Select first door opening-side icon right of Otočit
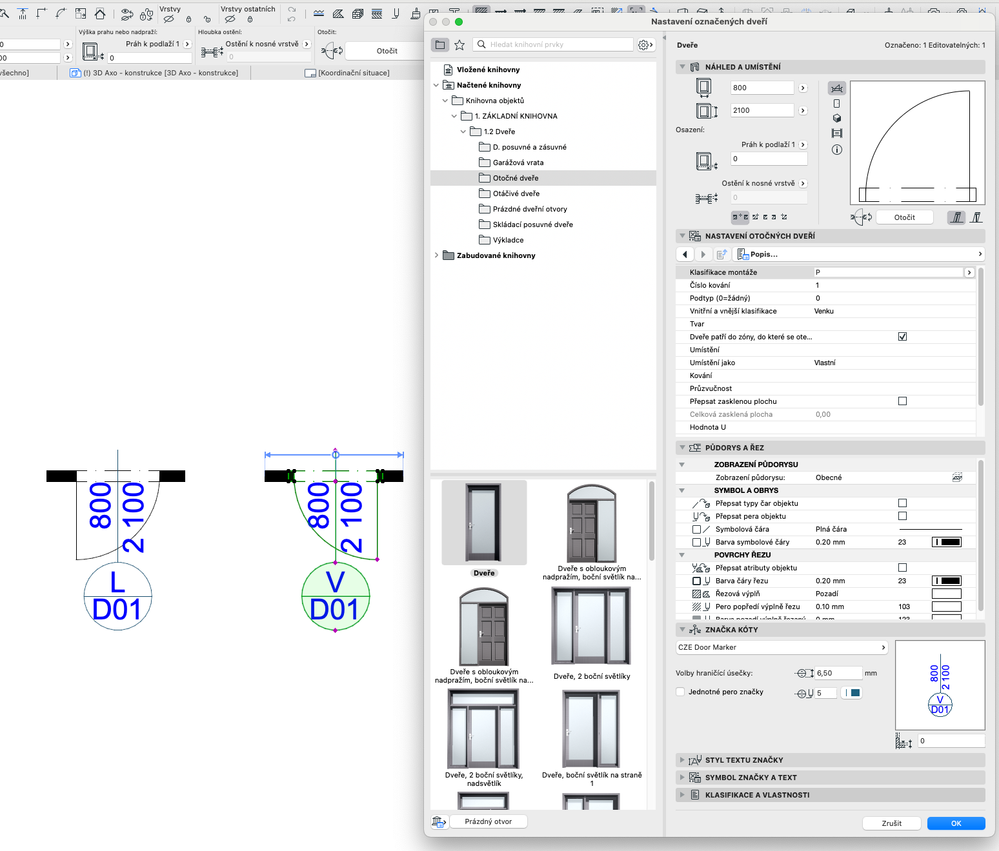The image size is (999, 851). (x=956, y=217)
